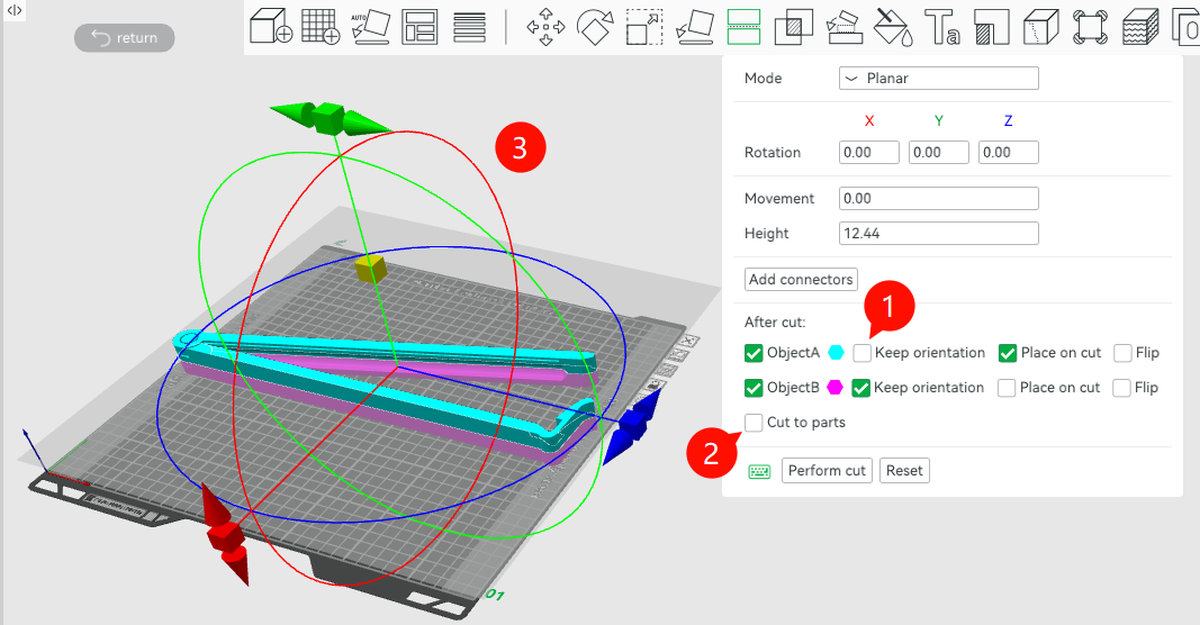Image resolution: width=1200 pixels, height=625 pixels.
Task: Click the hatched corner tool icon
Action: pyautogui.click(x=992, y=26)
